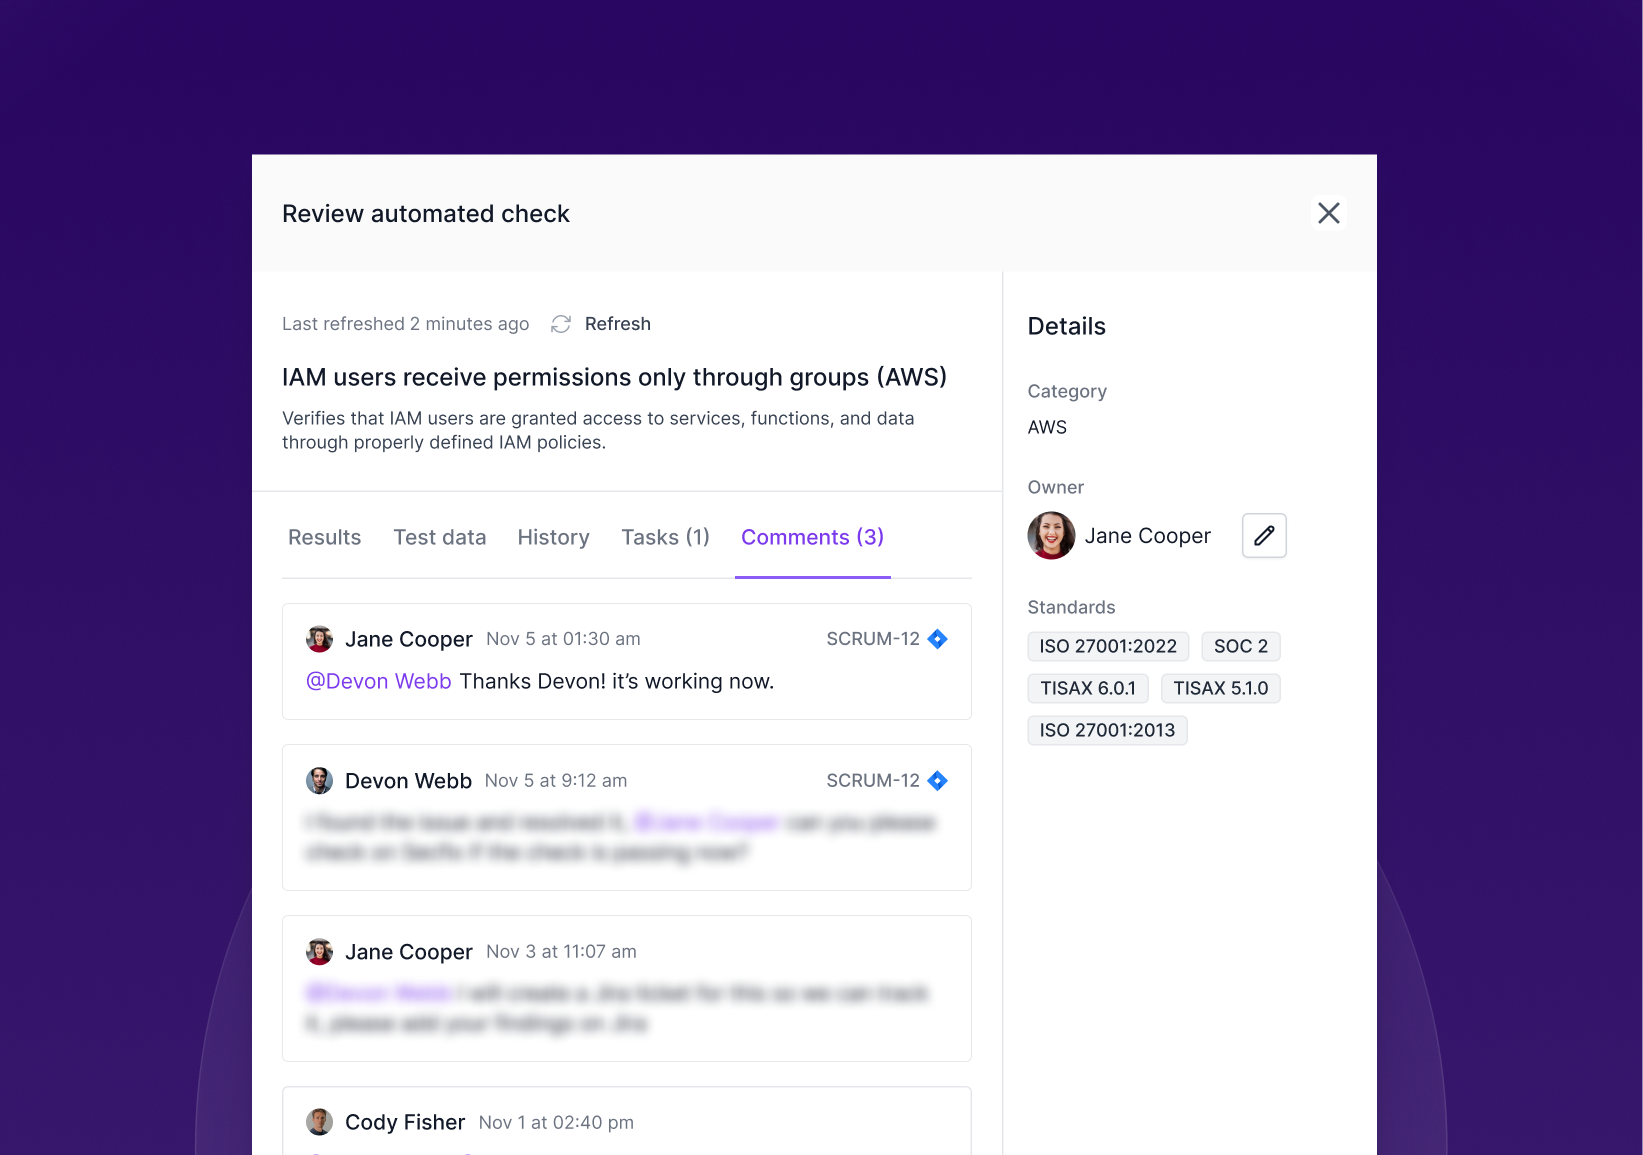Click the refresh arrows icon
This screenshot has width=1643, height=1155.
(x=561, y=324)
